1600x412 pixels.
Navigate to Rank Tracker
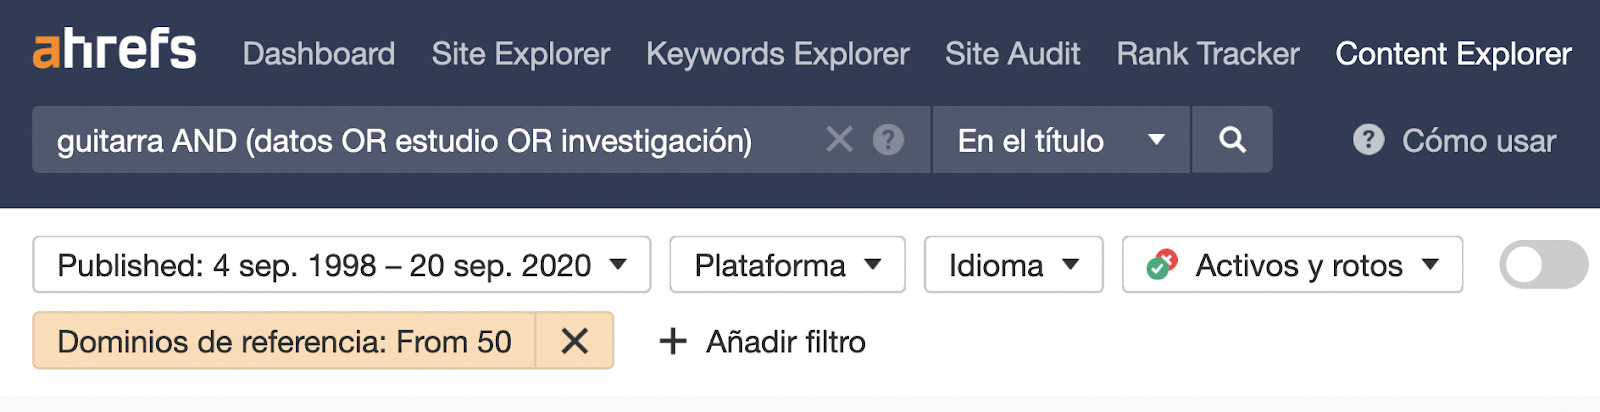coord(1208,54)
